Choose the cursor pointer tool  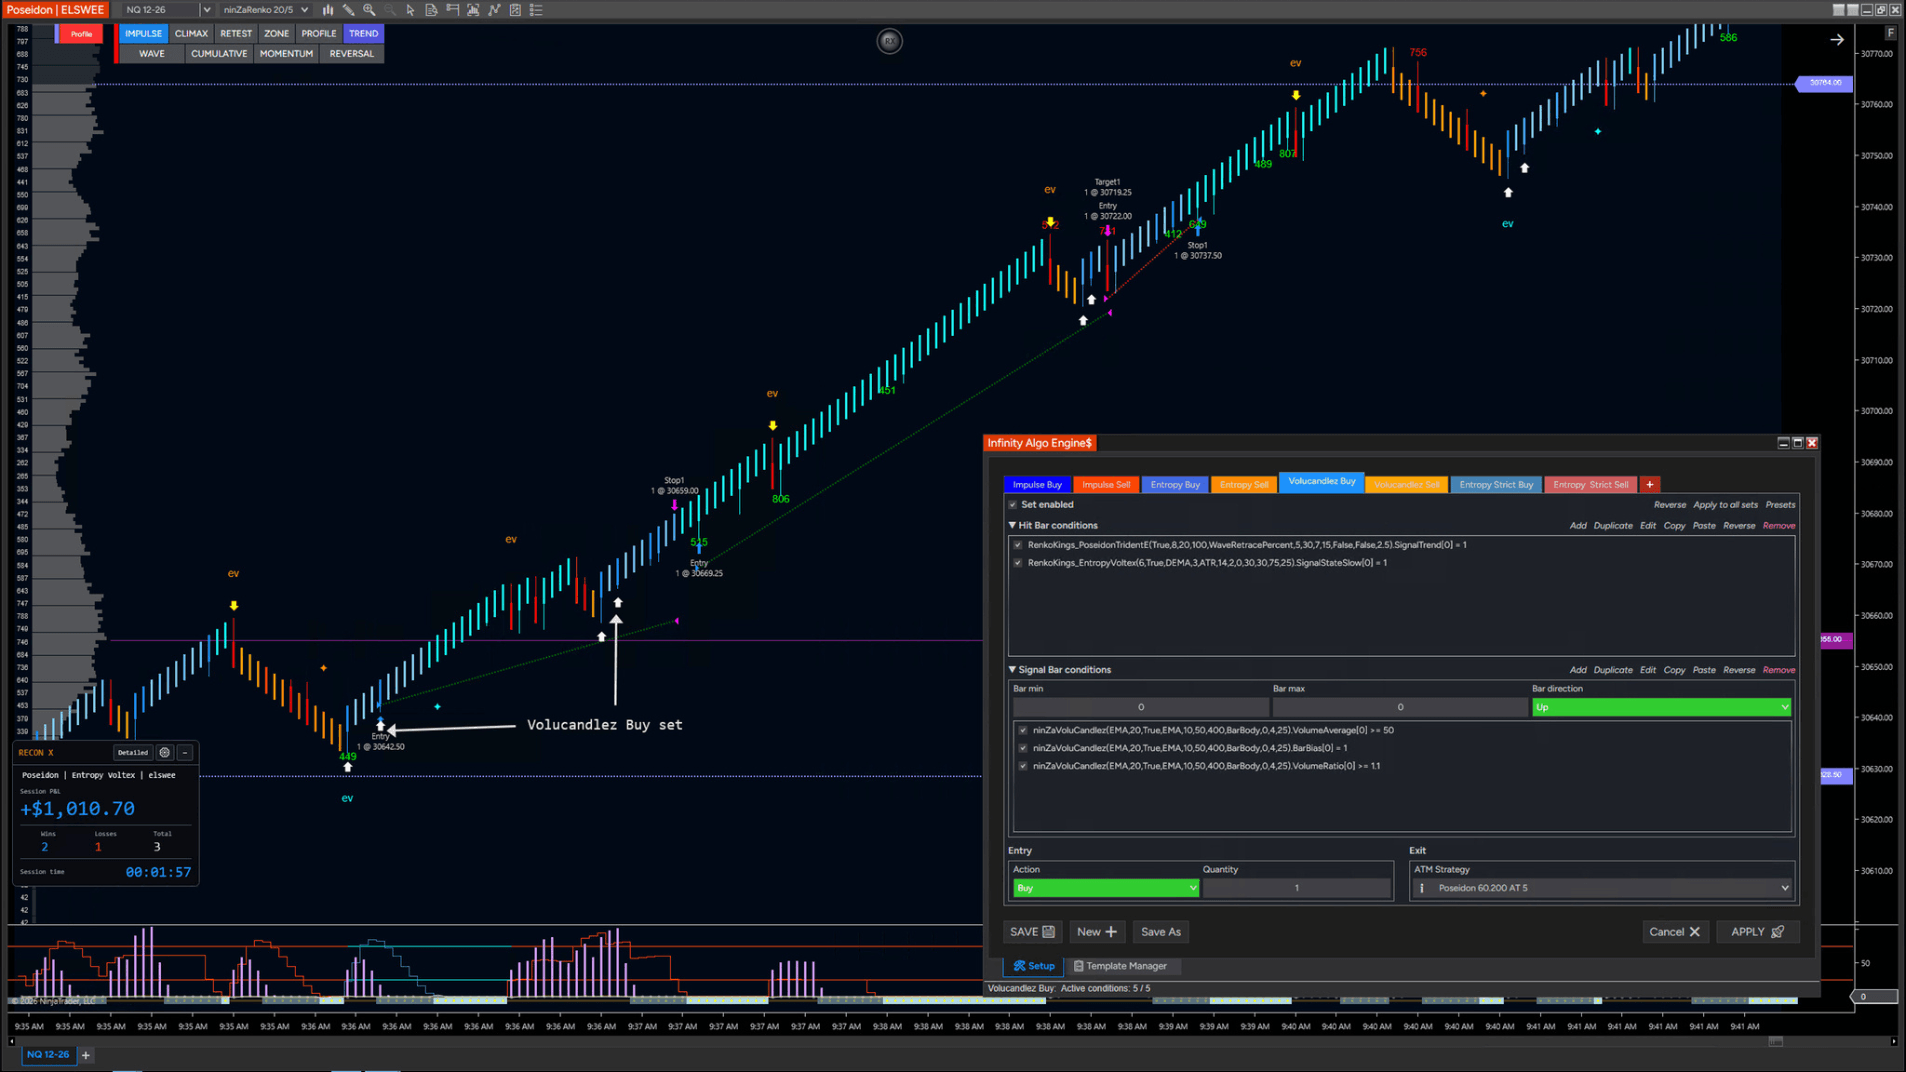(411, 10)
